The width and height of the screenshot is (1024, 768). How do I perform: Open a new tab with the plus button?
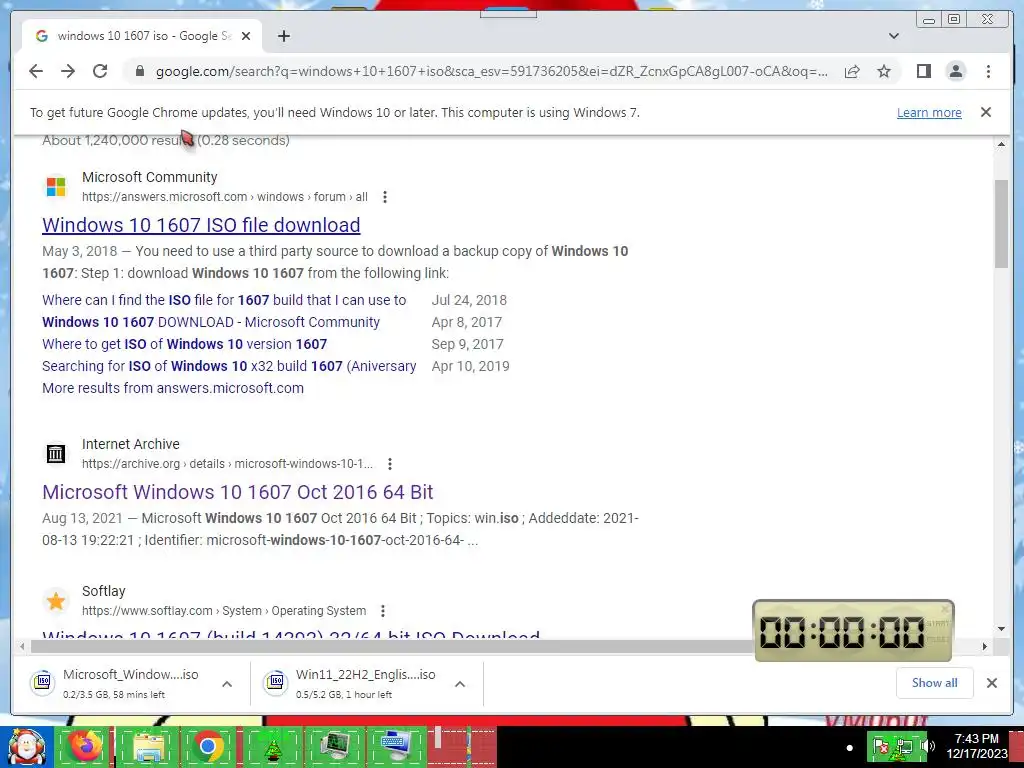pyautogui.click(x=283, y=36)
